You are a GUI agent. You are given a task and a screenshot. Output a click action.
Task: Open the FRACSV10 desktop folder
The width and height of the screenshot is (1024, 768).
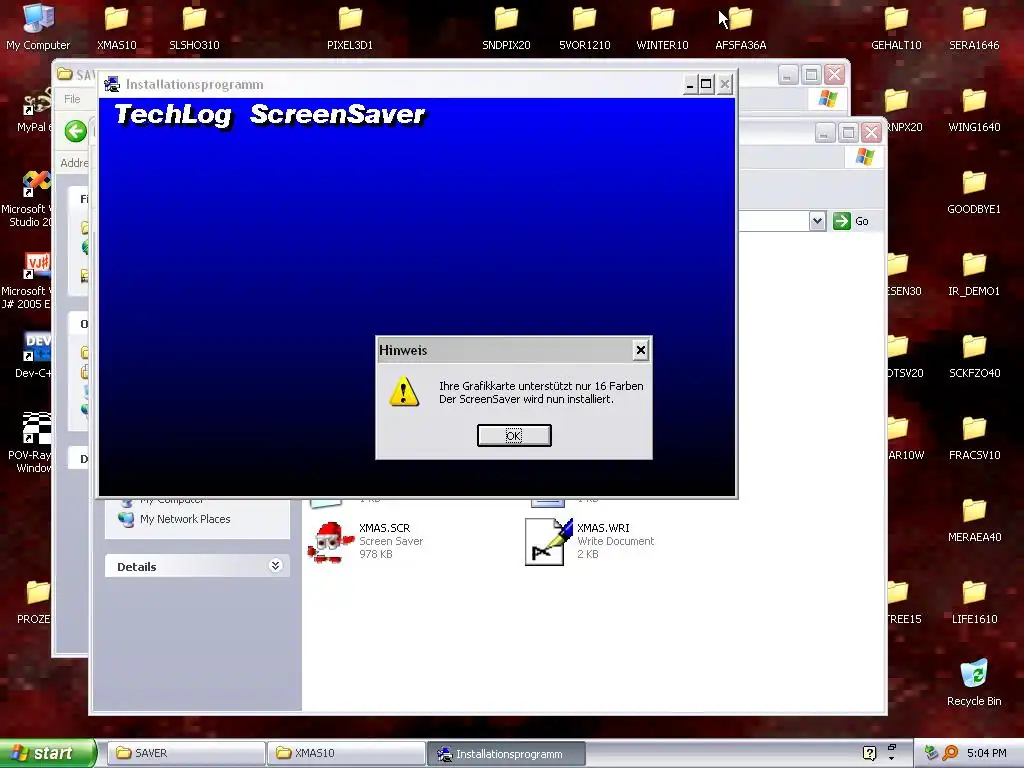pyautogui.click(x=974, y=438)
